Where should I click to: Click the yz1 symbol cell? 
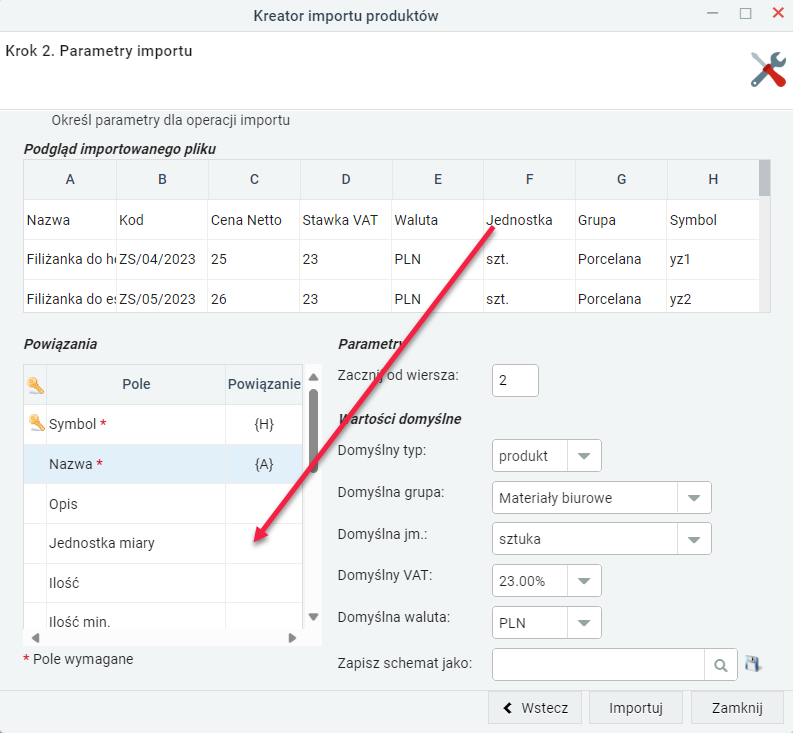point(713,260)
